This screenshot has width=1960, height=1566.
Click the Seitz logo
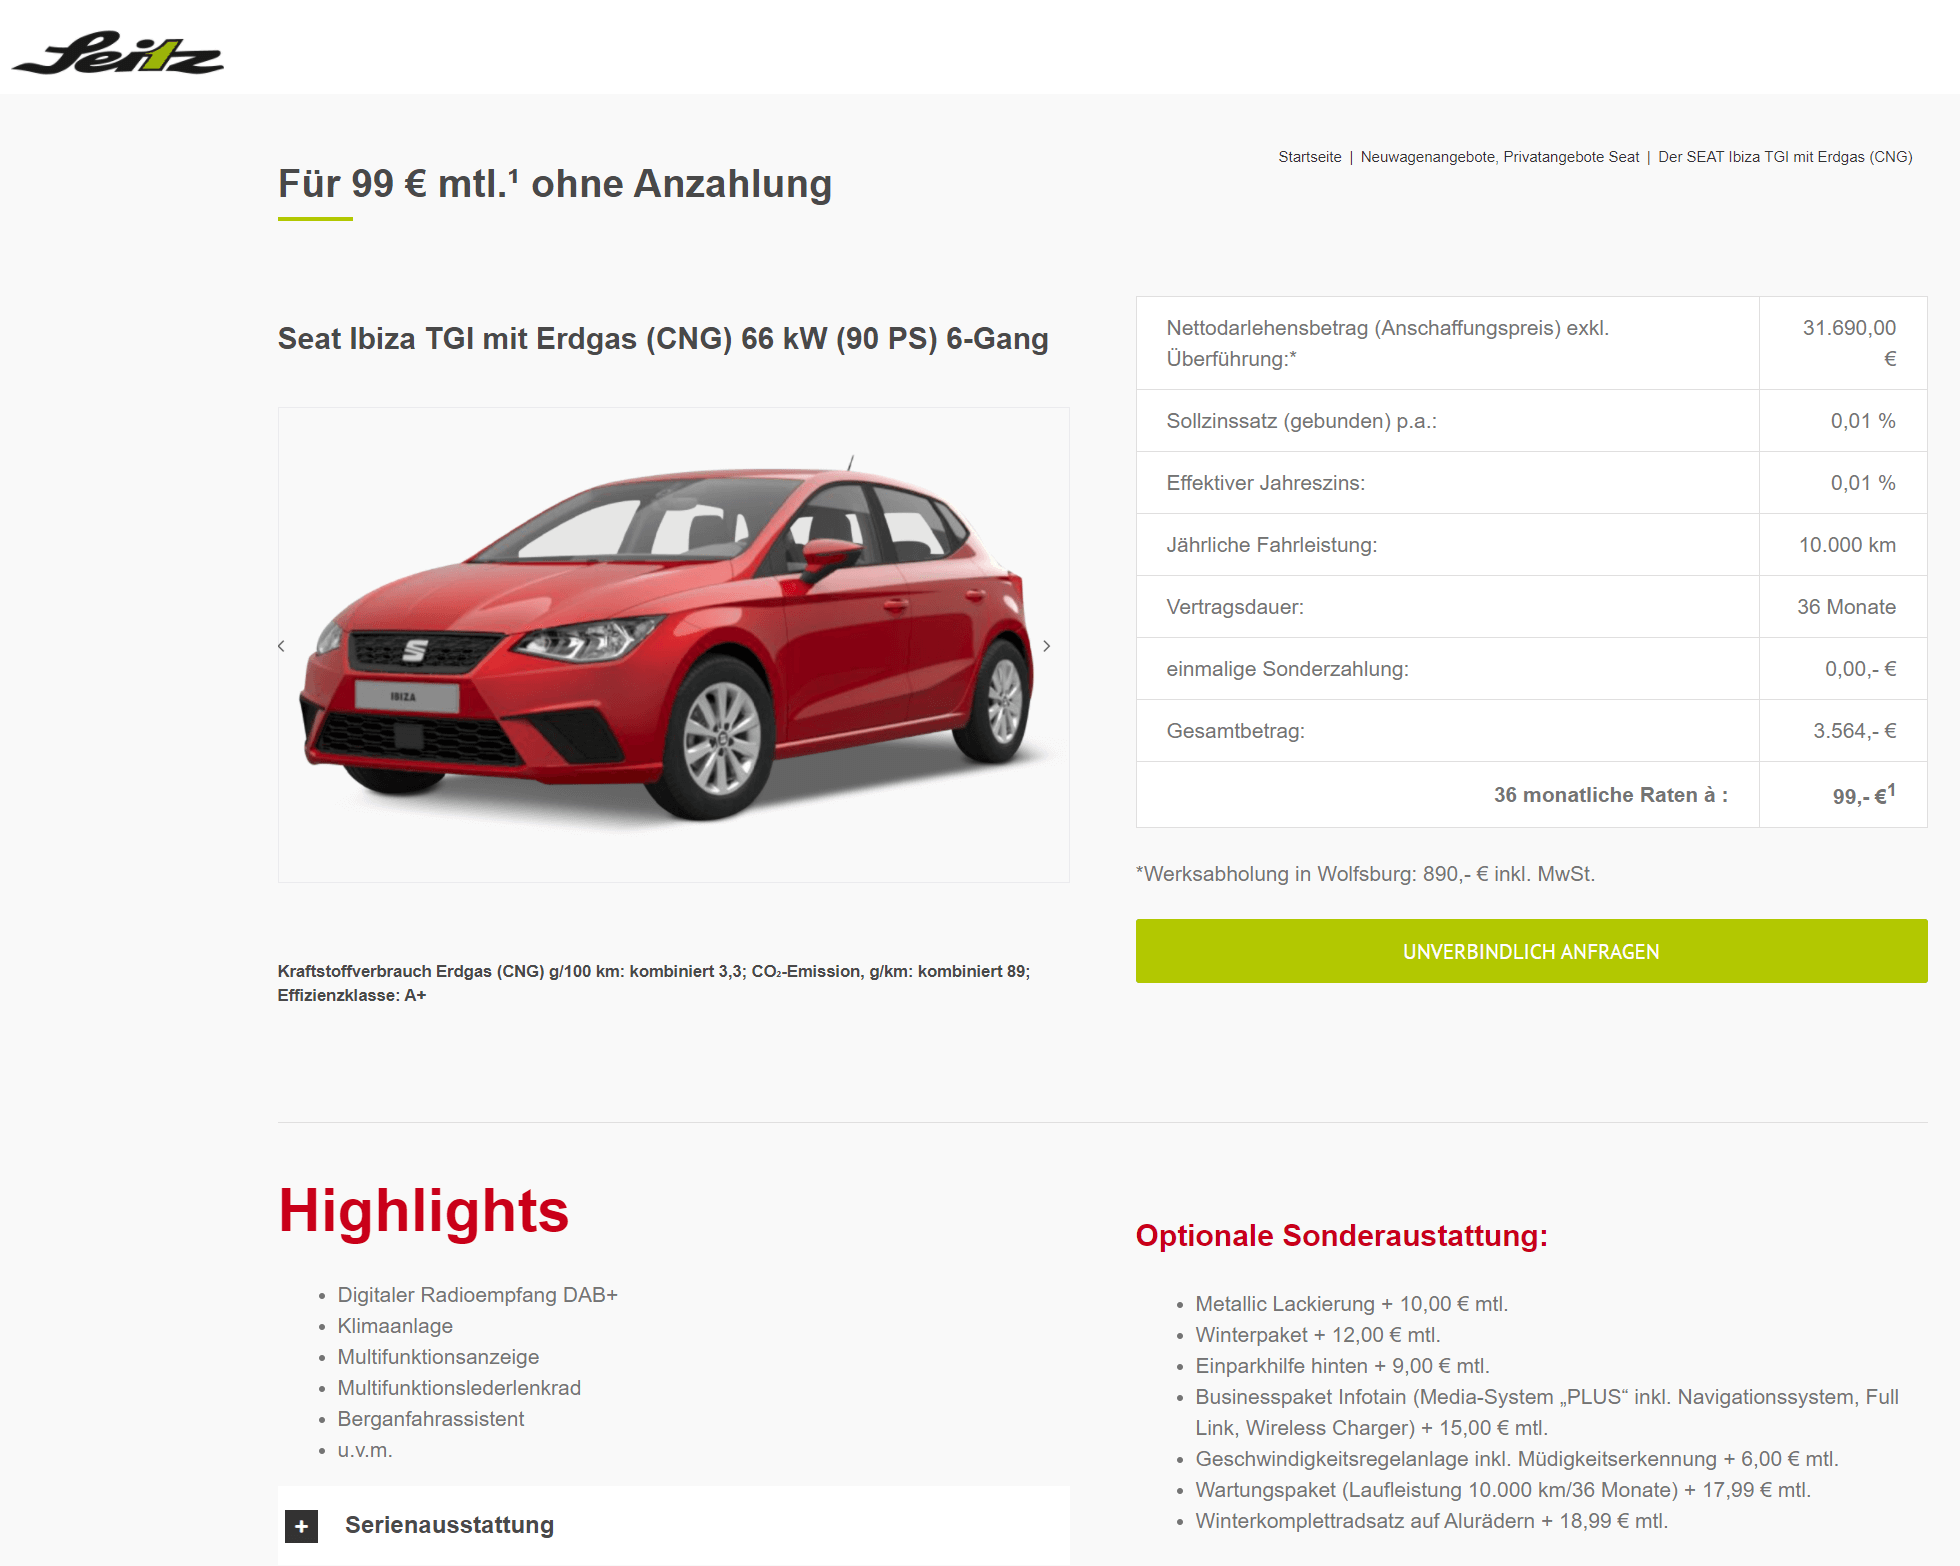118,53
